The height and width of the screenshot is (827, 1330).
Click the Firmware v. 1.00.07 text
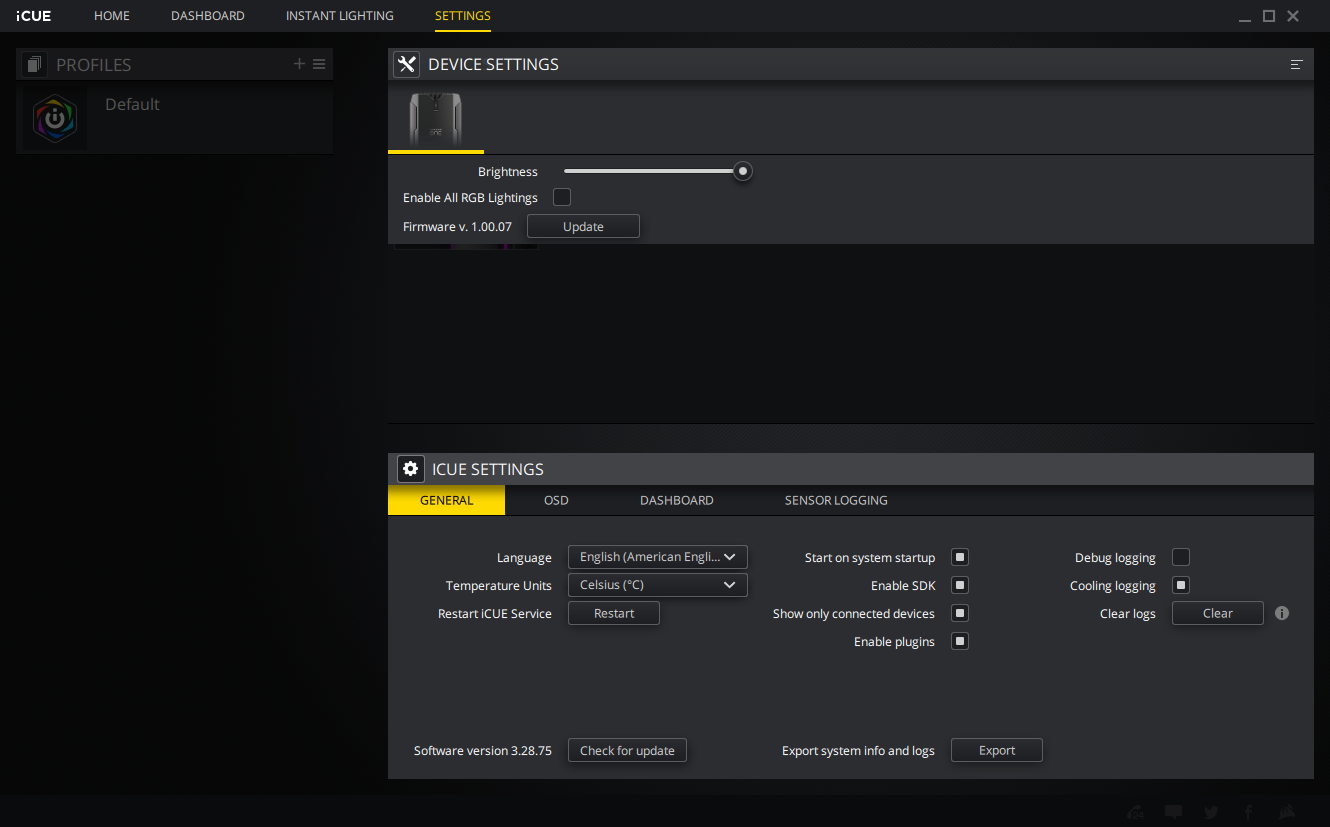457,227
